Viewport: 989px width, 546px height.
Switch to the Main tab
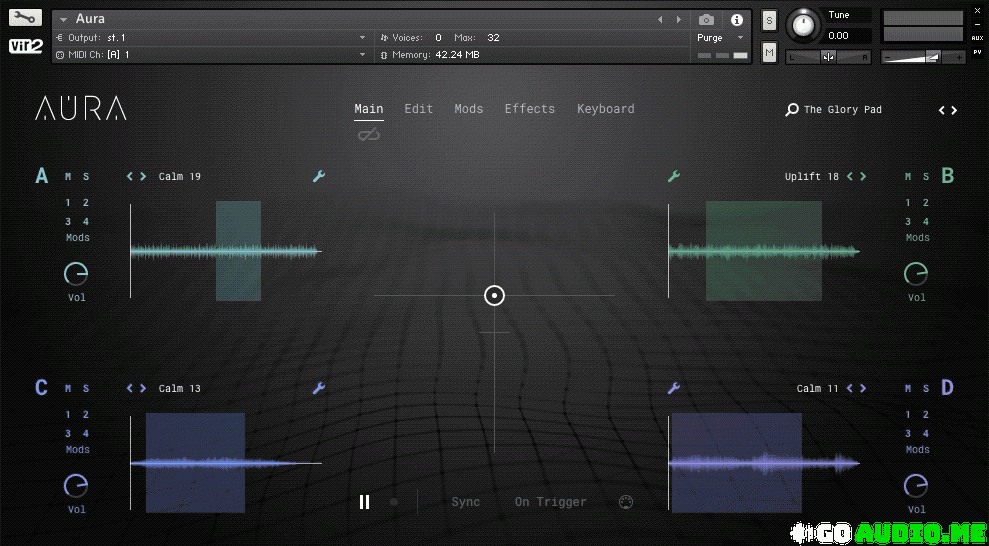click(x=369, y=108)
